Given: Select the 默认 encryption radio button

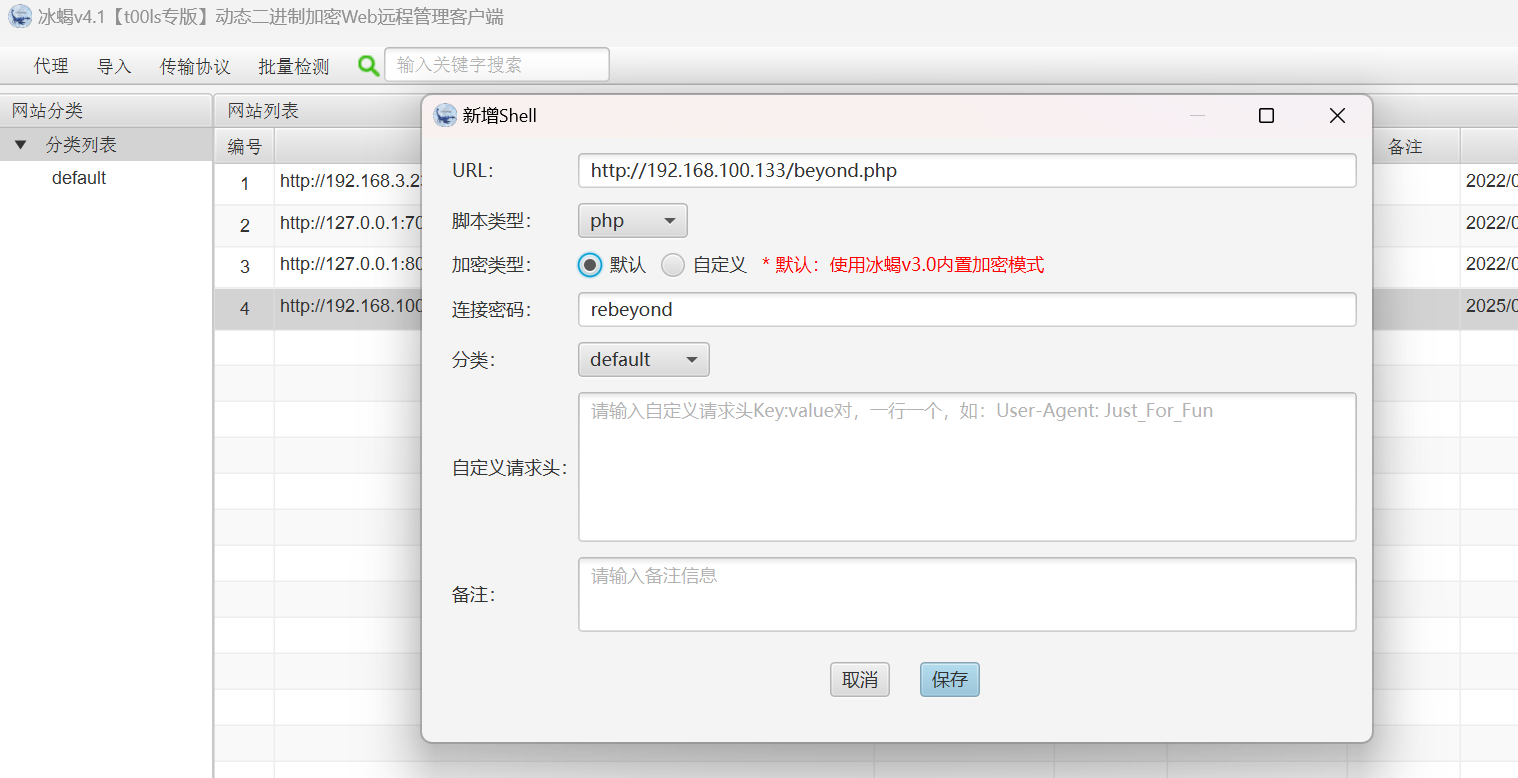Looking at the screenshot, I should (590, 265).
